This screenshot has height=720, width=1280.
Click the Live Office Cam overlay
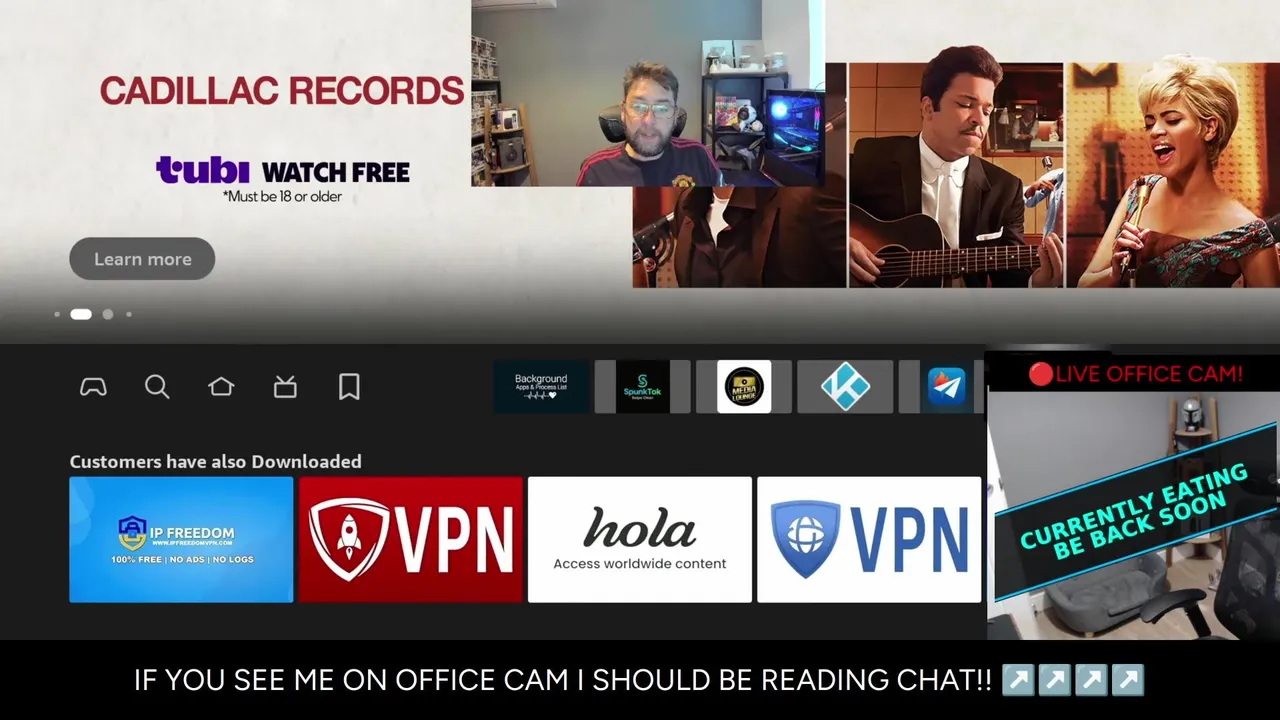coord(1133,495)
